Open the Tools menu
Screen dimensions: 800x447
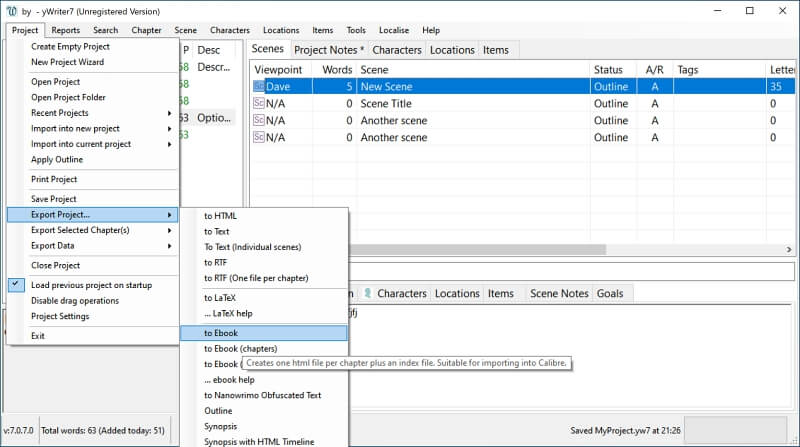(x=356, y=30)
